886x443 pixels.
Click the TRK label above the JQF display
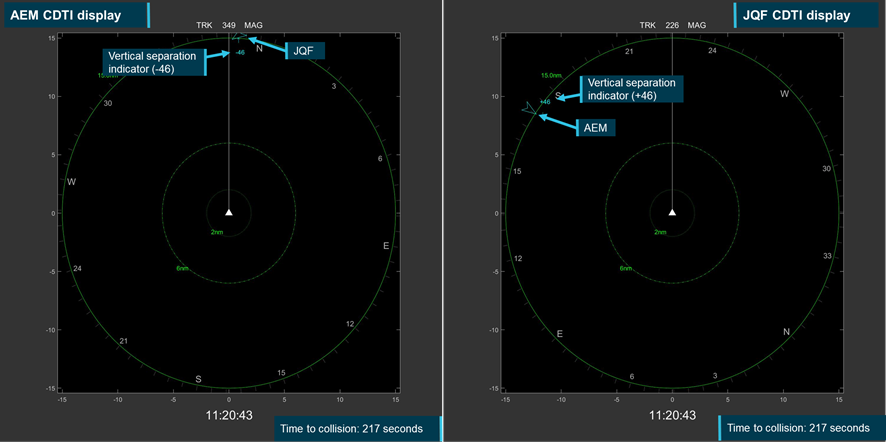pyautogui.click(x=648, y=25)
